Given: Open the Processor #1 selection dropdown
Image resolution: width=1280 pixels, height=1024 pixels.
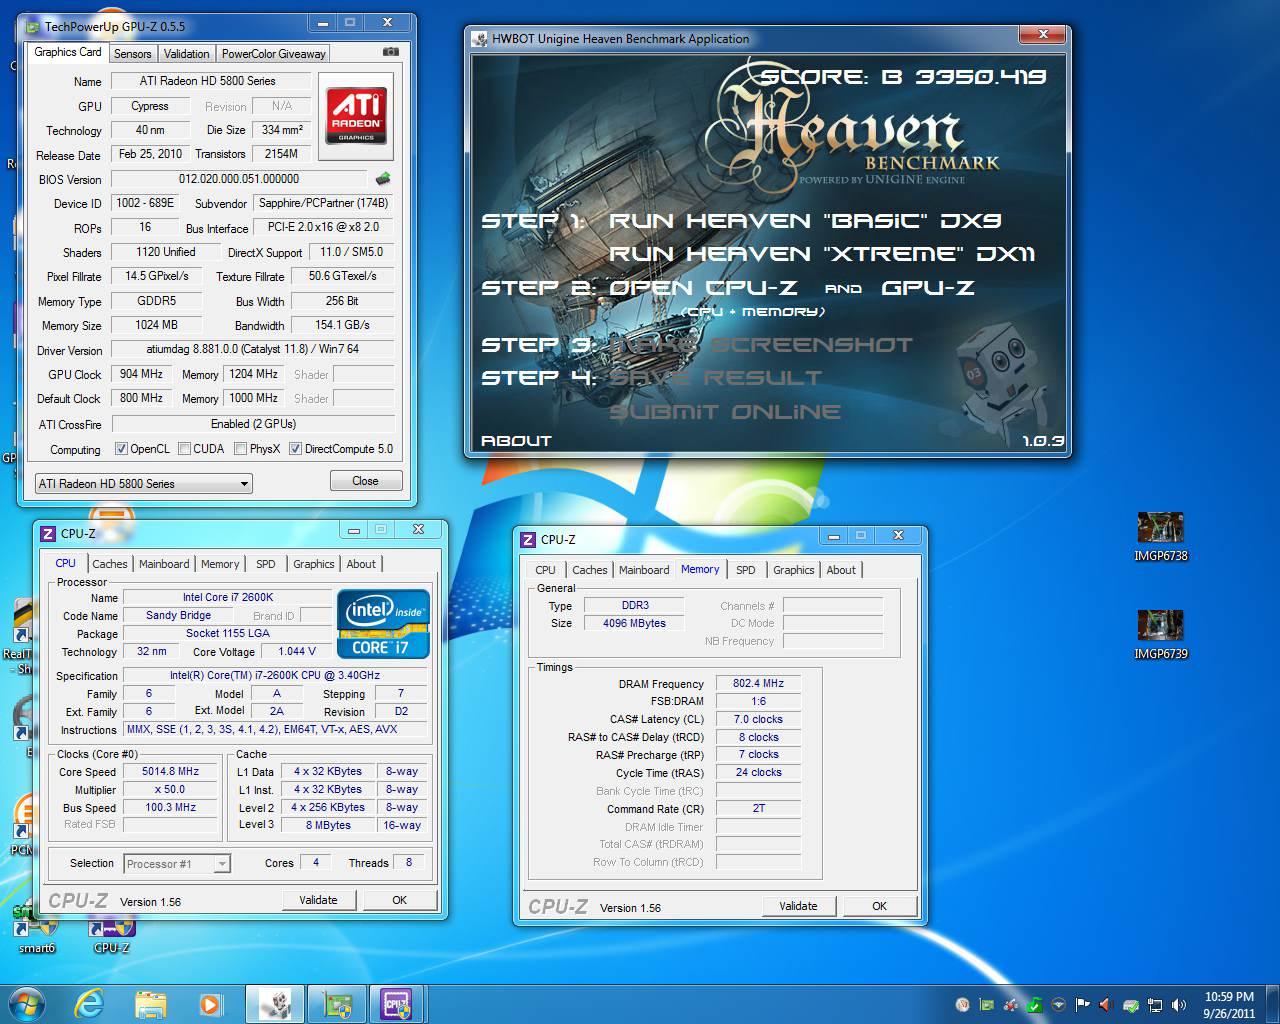Looking at the screenshot, I should pos(177,863).
